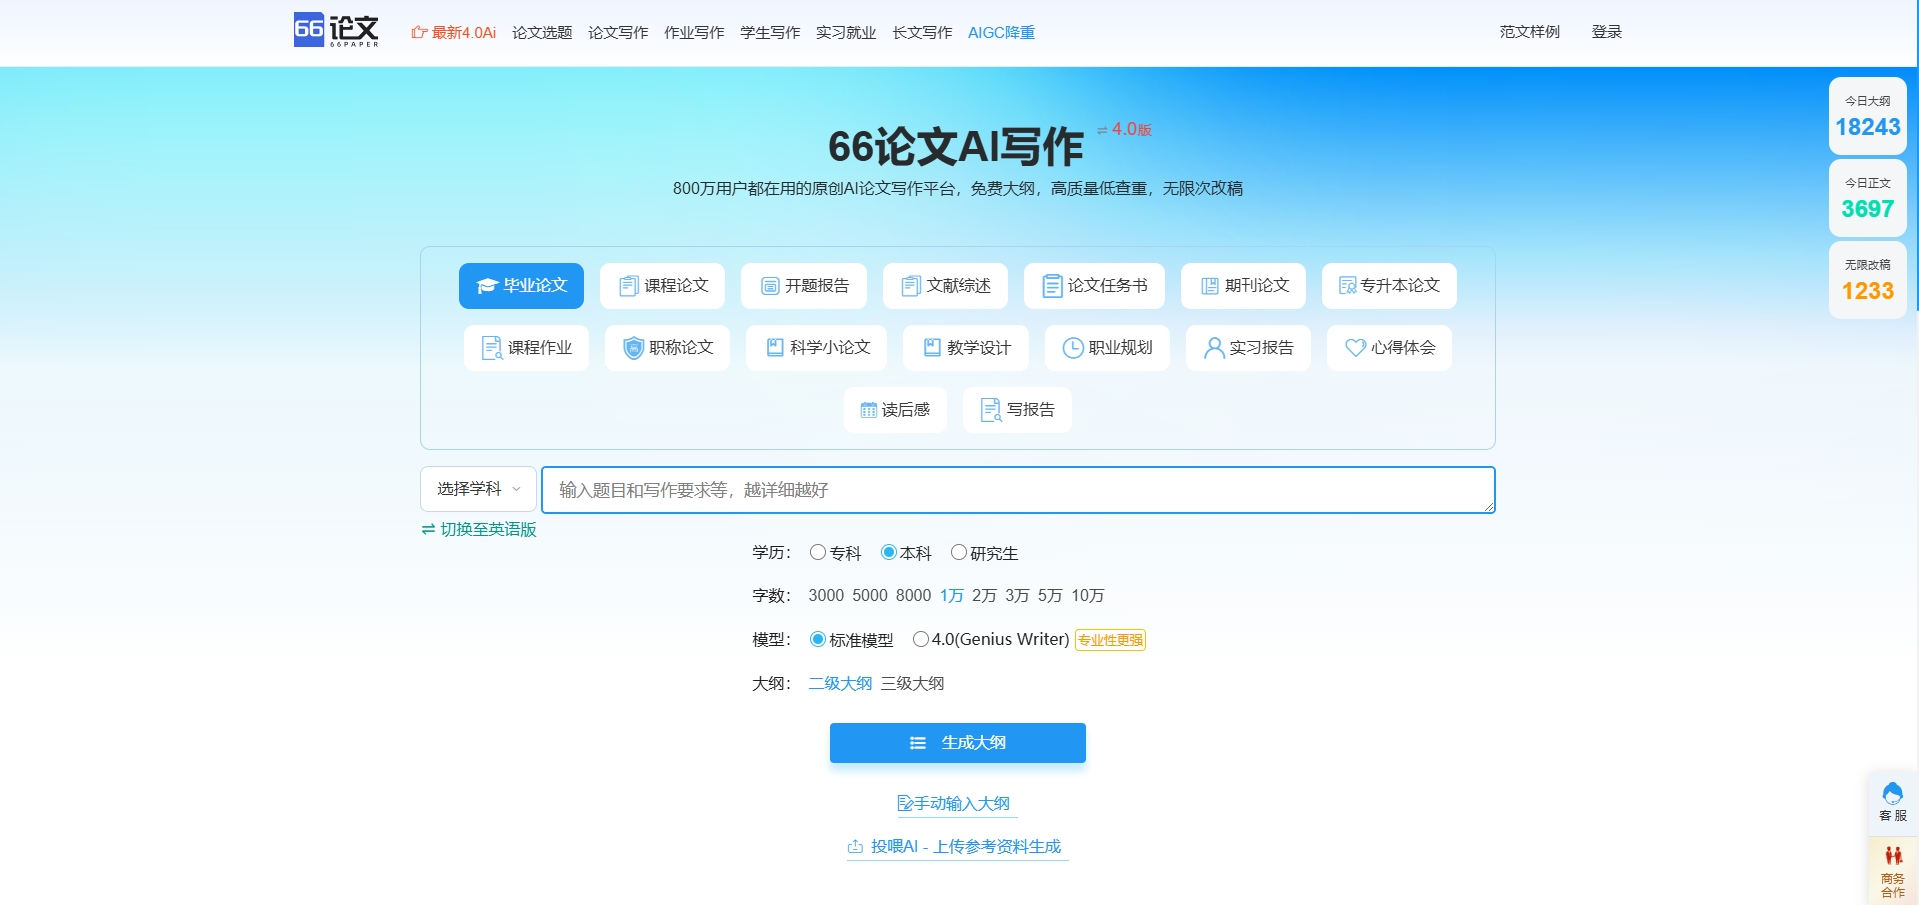
Task: Focus the topic and requirements input field
Action: click(1017, 490)
